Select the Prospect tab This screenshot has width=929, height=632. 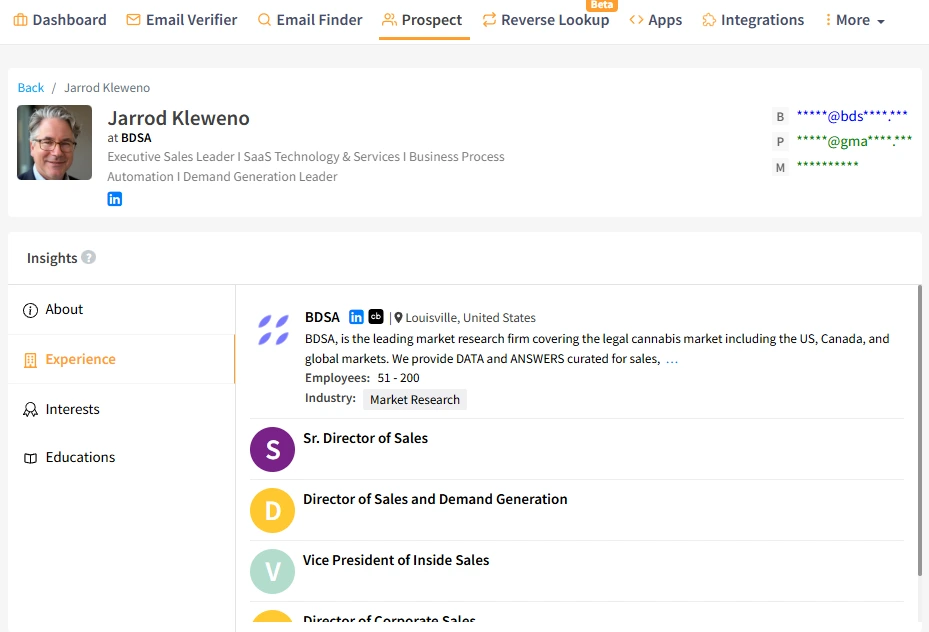coord(422,20)
